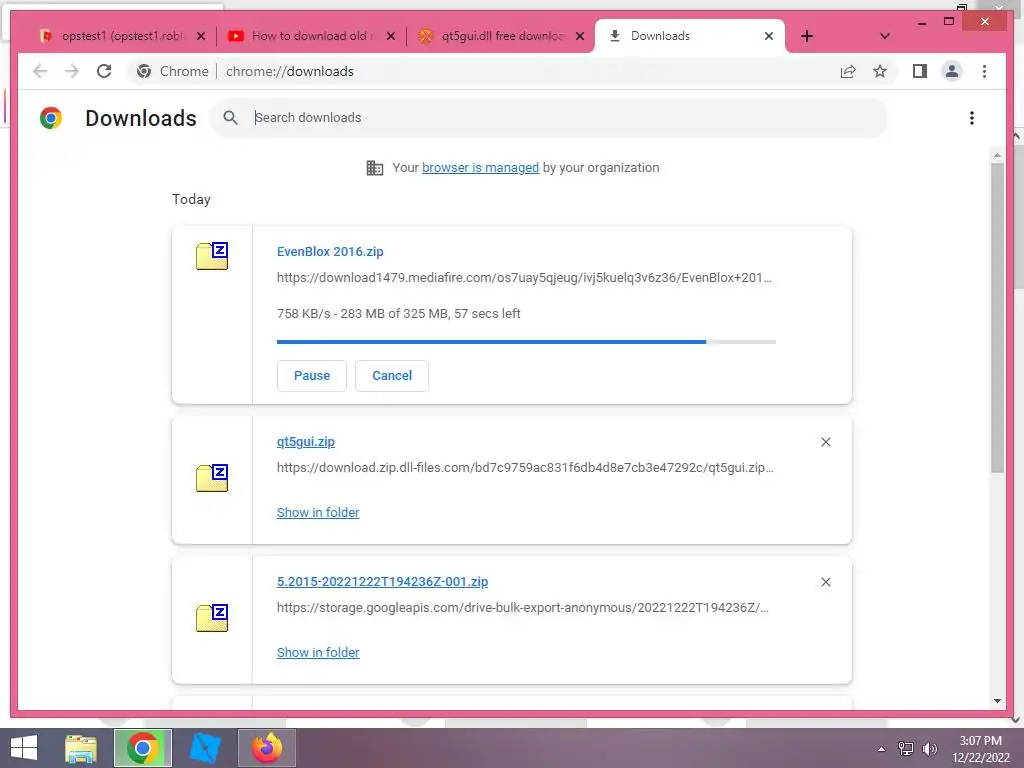The height and width of the screenshot is (768, 1024).
Task: Click the browser forward arrow
Action: click(72, 71)
